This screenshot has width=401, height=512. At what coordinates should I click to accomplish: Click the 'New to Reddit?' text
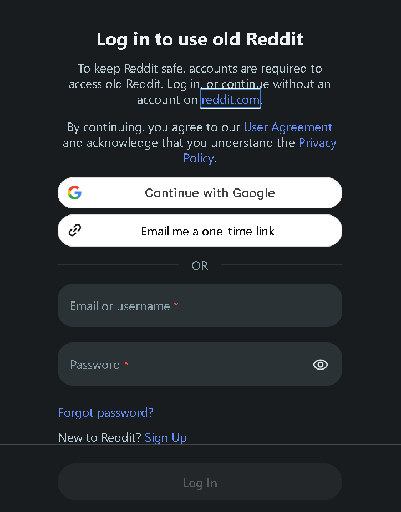[x=100, y=437]
